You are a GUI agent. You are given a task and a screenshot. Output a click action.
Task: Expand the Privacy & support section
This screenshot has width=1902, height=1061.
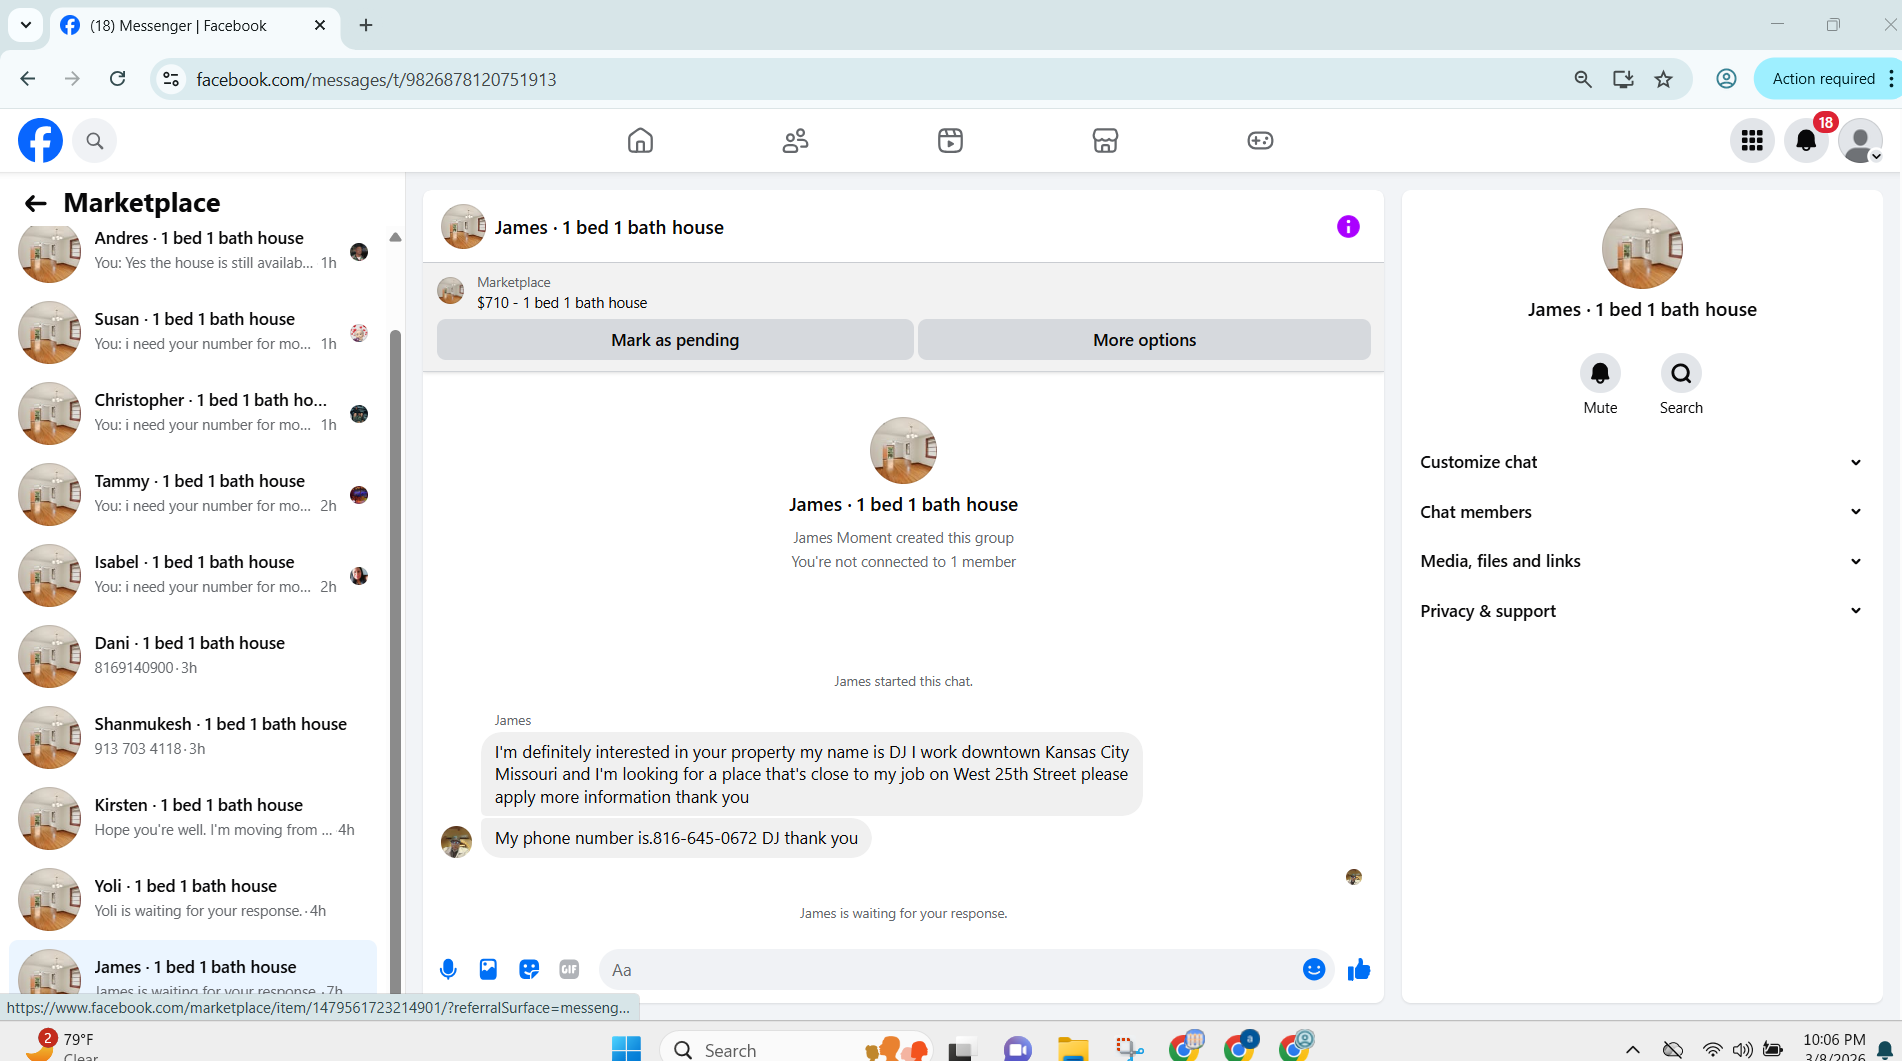1641,611
